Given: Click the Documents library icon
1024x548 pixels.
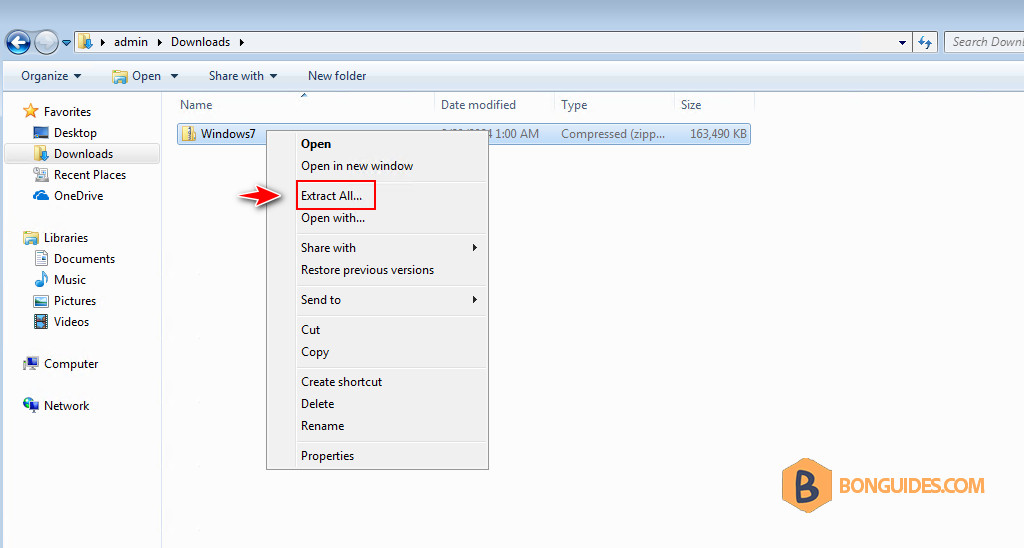Looking at the screenshot, I should pos(40,259).
